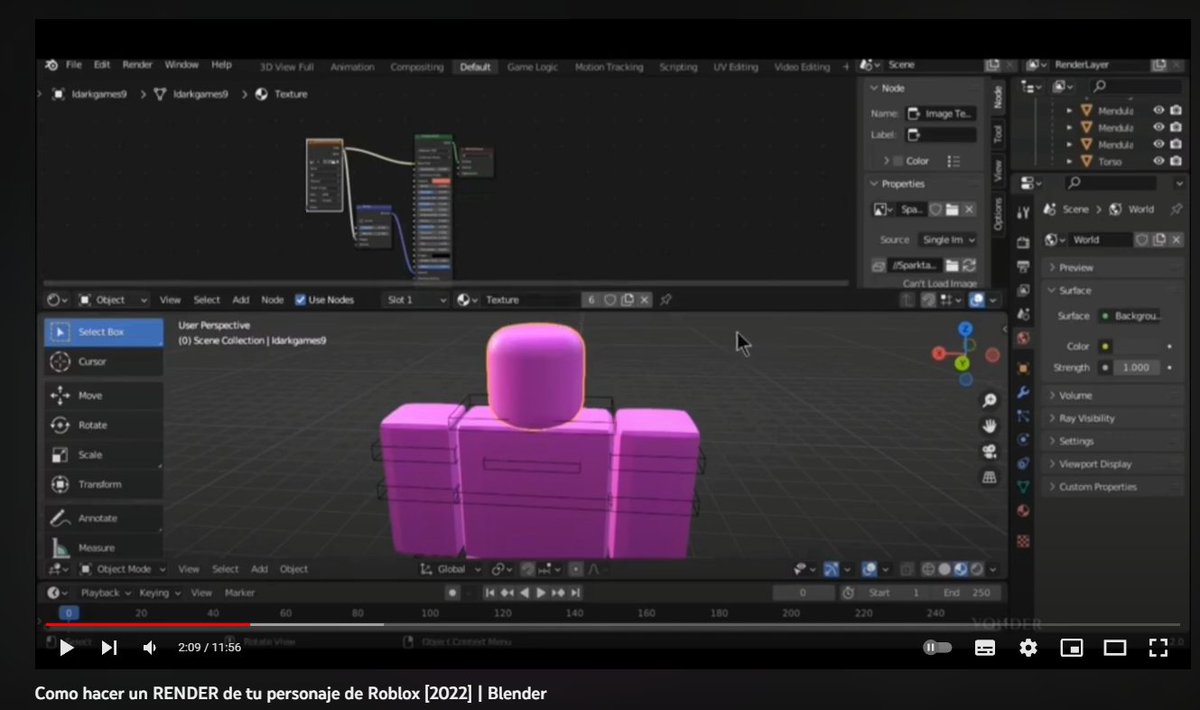Toggle the camera view icon

[989, 452]
